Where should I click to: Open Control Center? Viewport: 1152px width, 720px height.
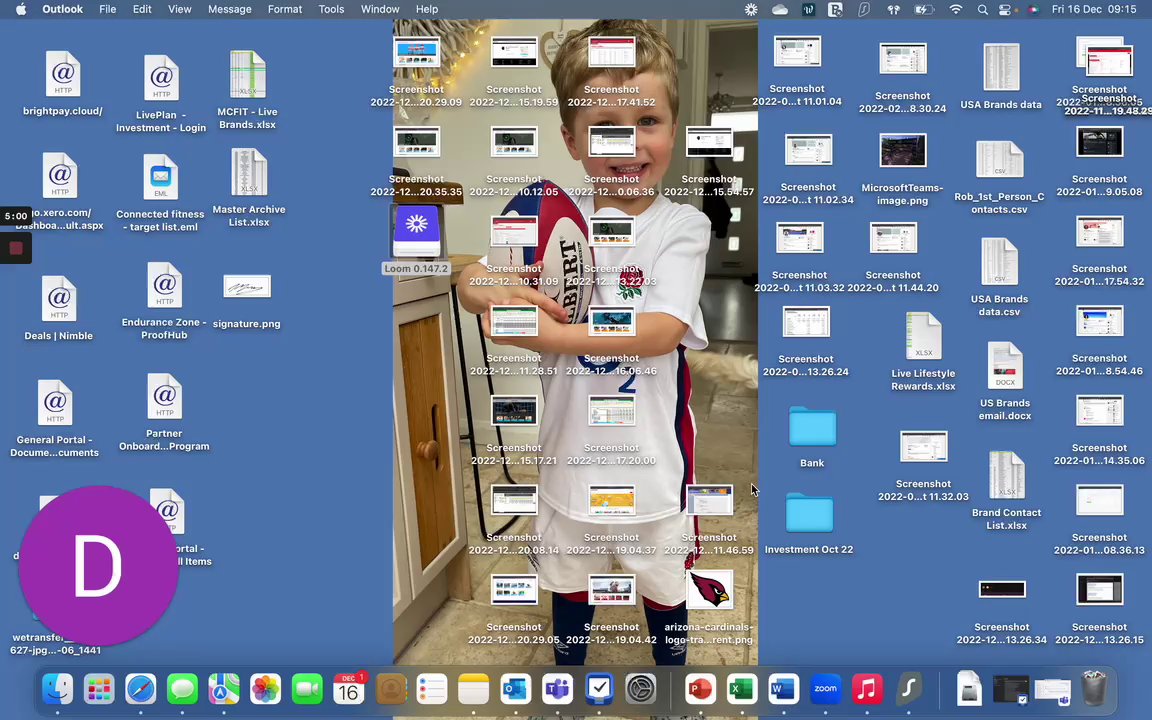[x=1005, y=10]
